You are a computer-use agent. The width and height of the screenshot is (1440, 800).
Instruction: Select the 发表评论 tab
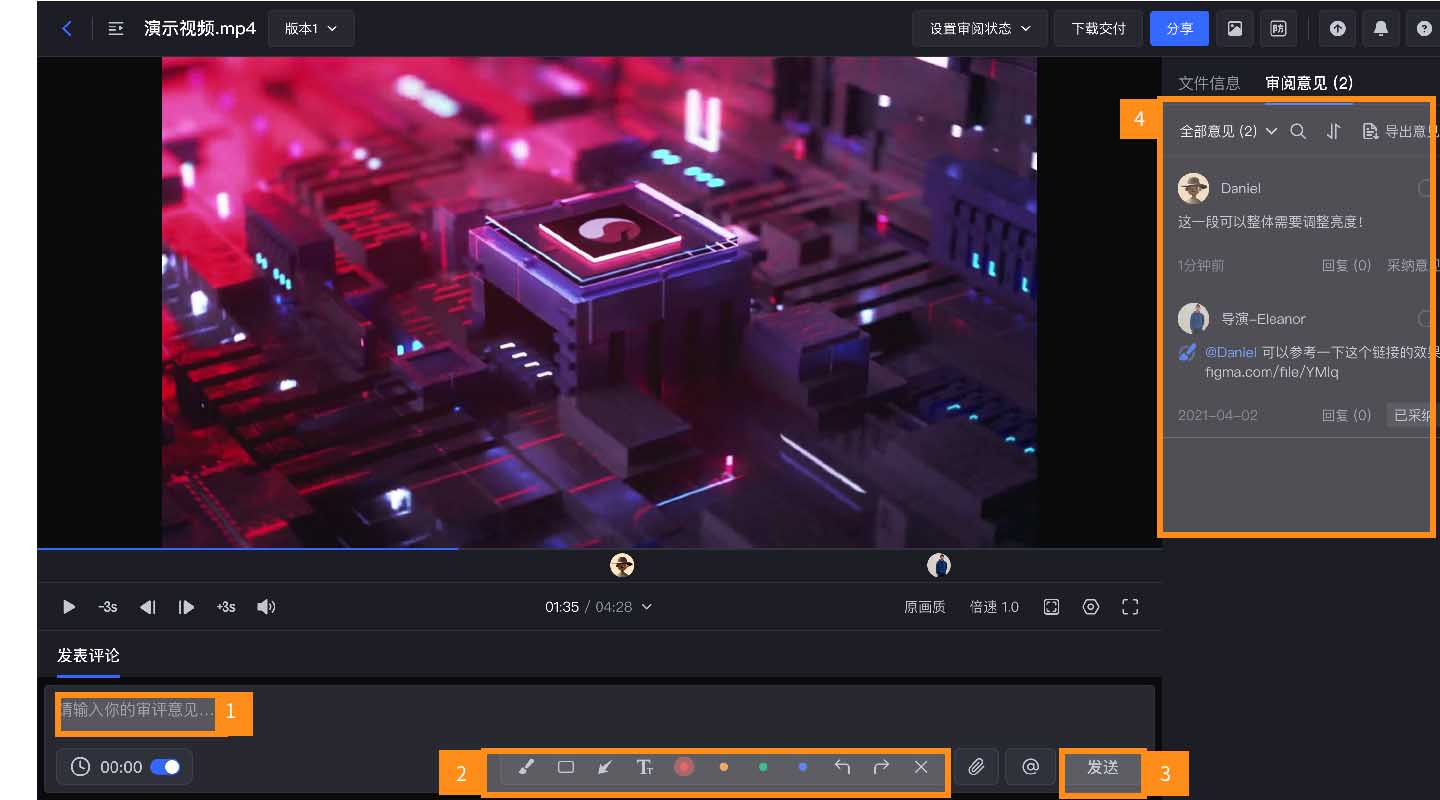coord(88,656)
